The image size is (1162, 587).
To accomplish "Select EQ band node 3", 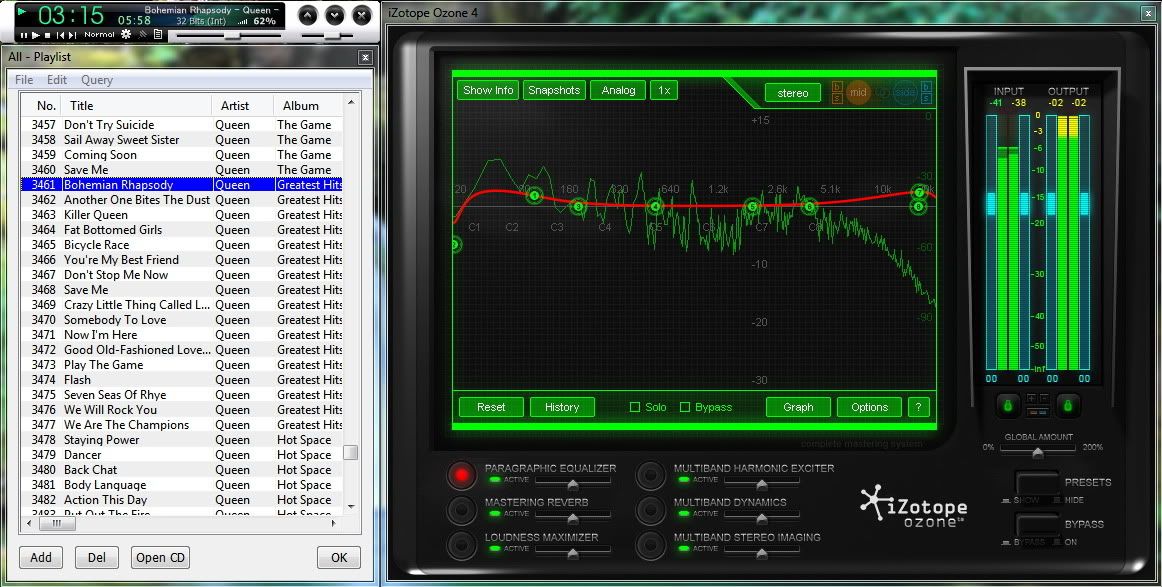I will click(x=580, y=207).
